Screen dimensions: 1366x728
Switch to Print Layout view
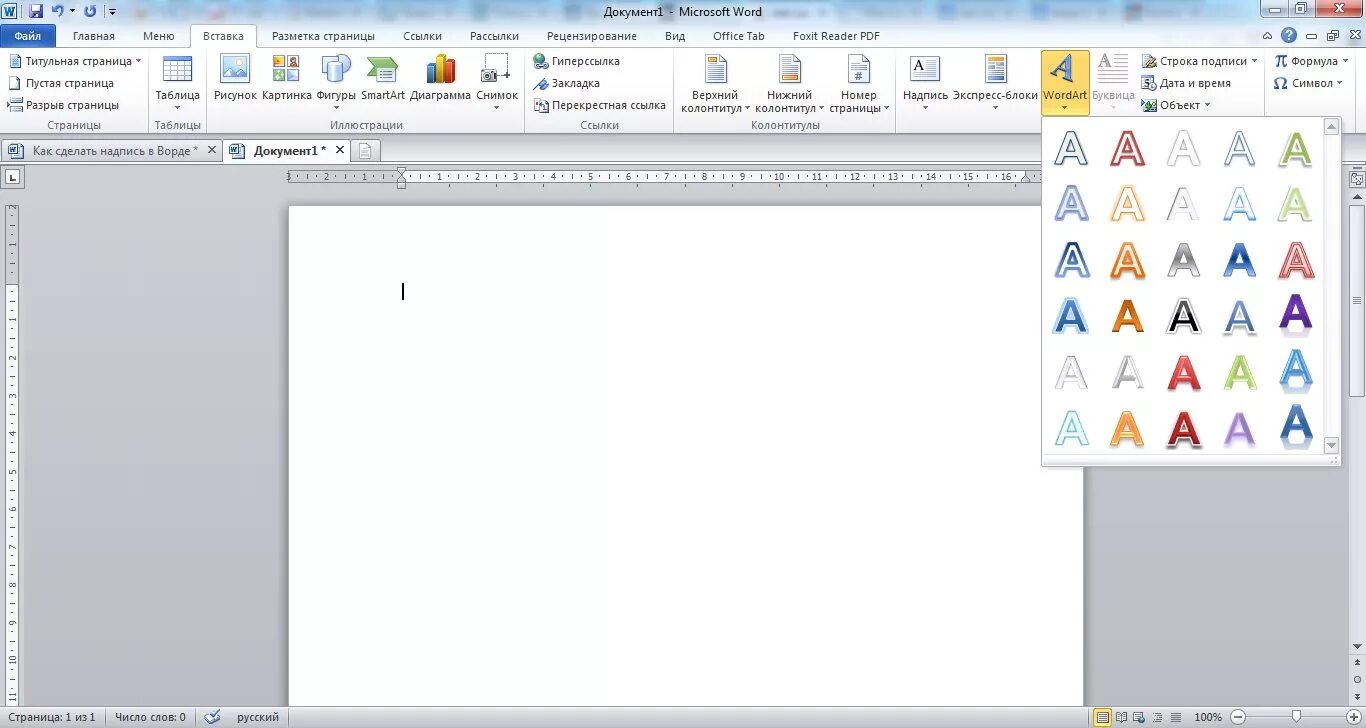pos(1103,717)
